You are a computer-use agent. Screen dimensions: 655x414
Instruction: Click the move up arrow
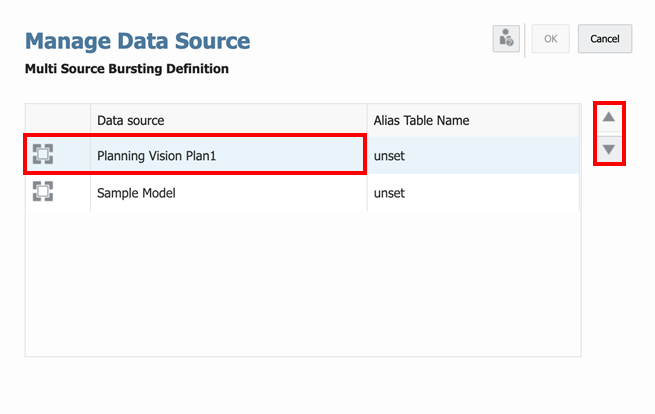[x=608, y=117]
